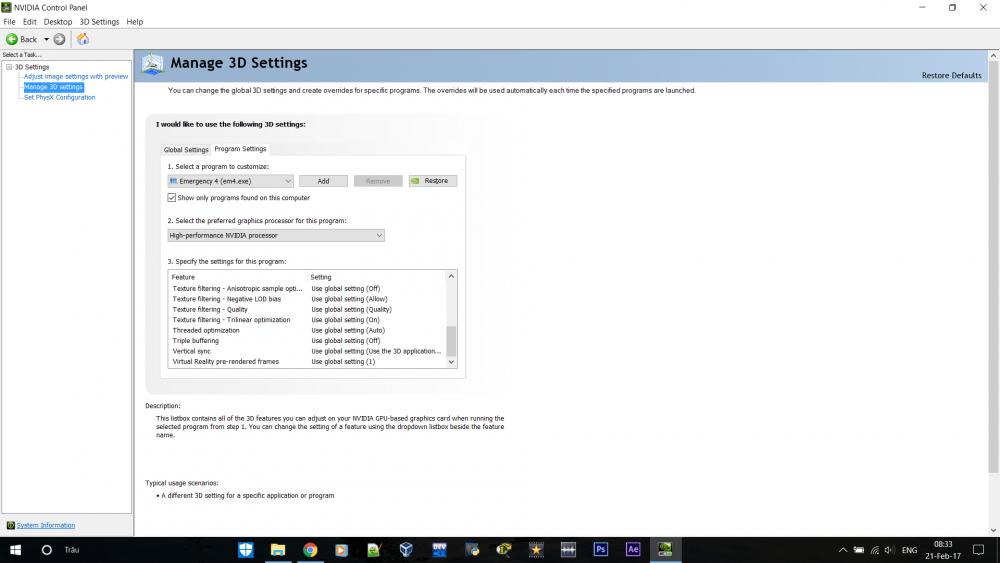
Task: Click the System Information link
Action: click(46, 525)
